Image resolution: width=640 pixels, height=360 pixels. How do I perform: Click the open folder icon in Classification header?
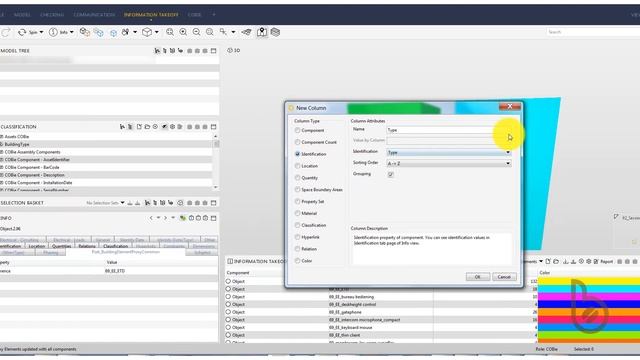point(147,127)
